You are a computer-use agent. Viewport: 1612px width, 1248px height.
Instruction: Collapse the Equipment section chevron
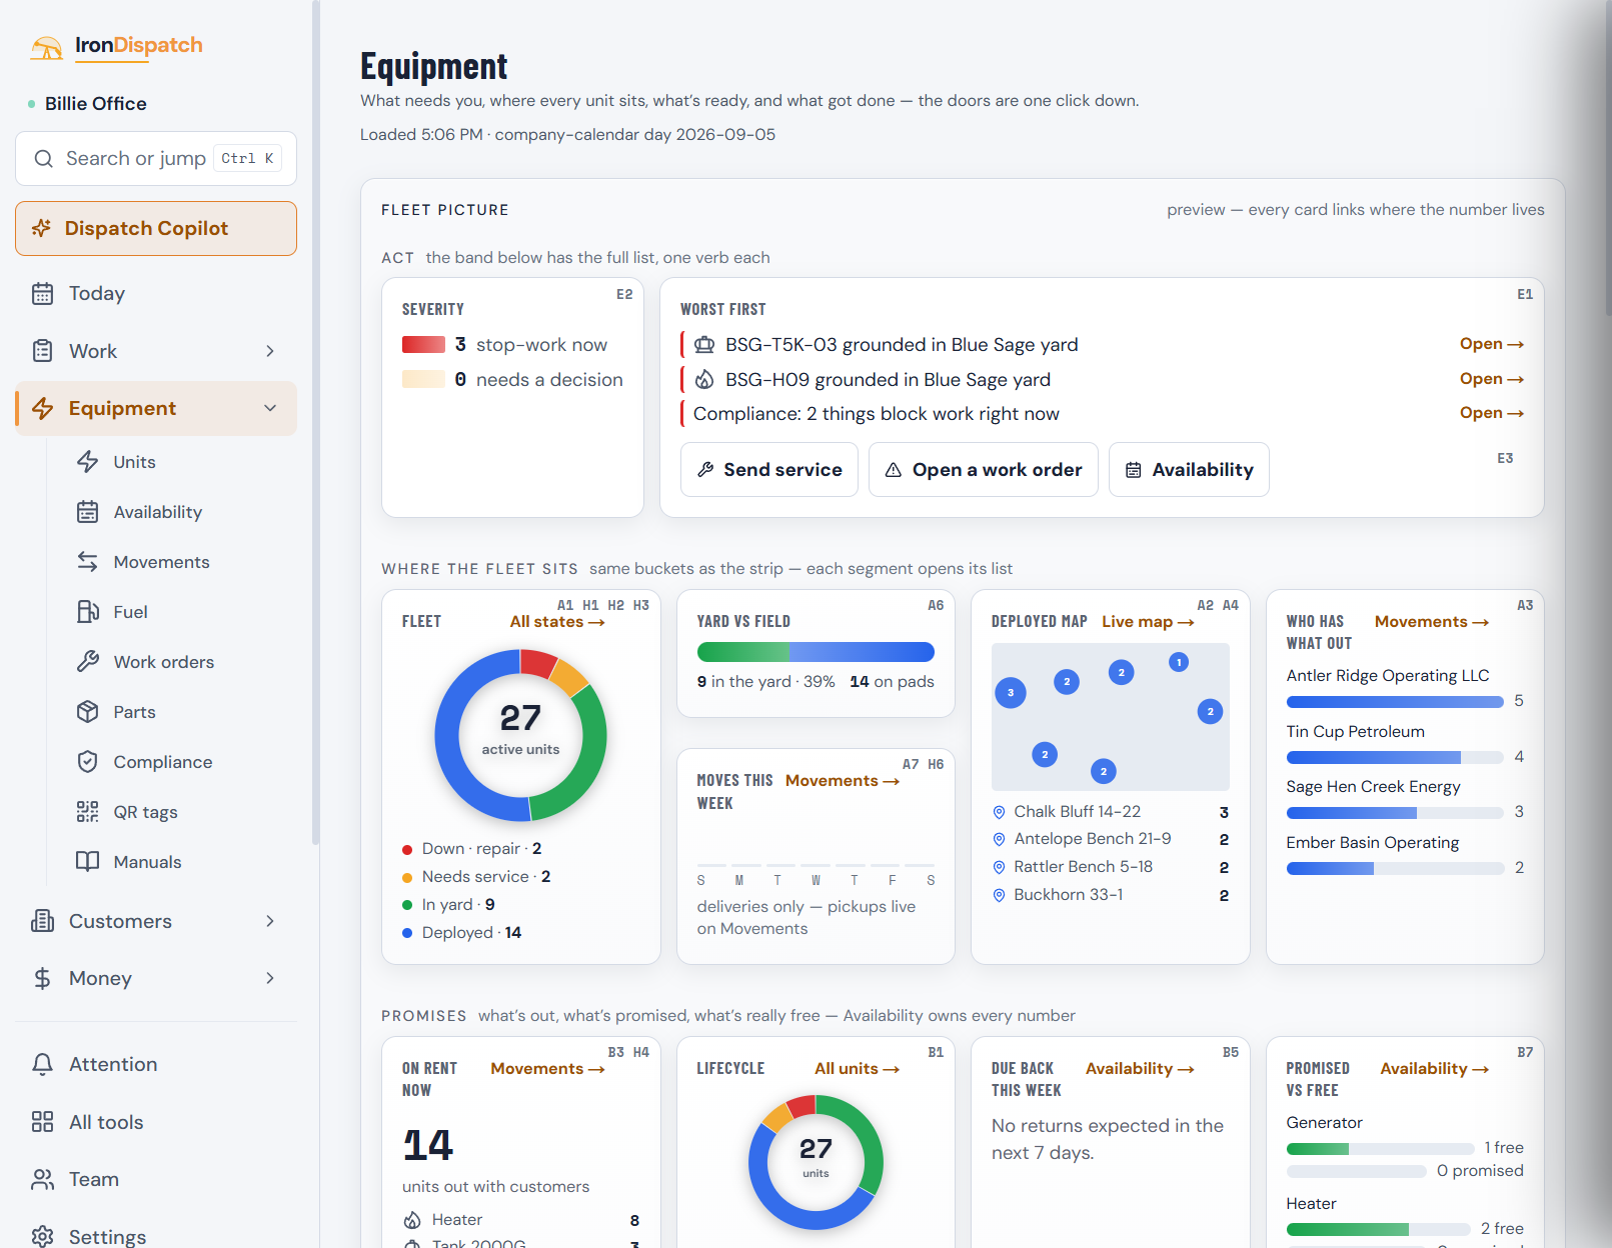[270, 408]
